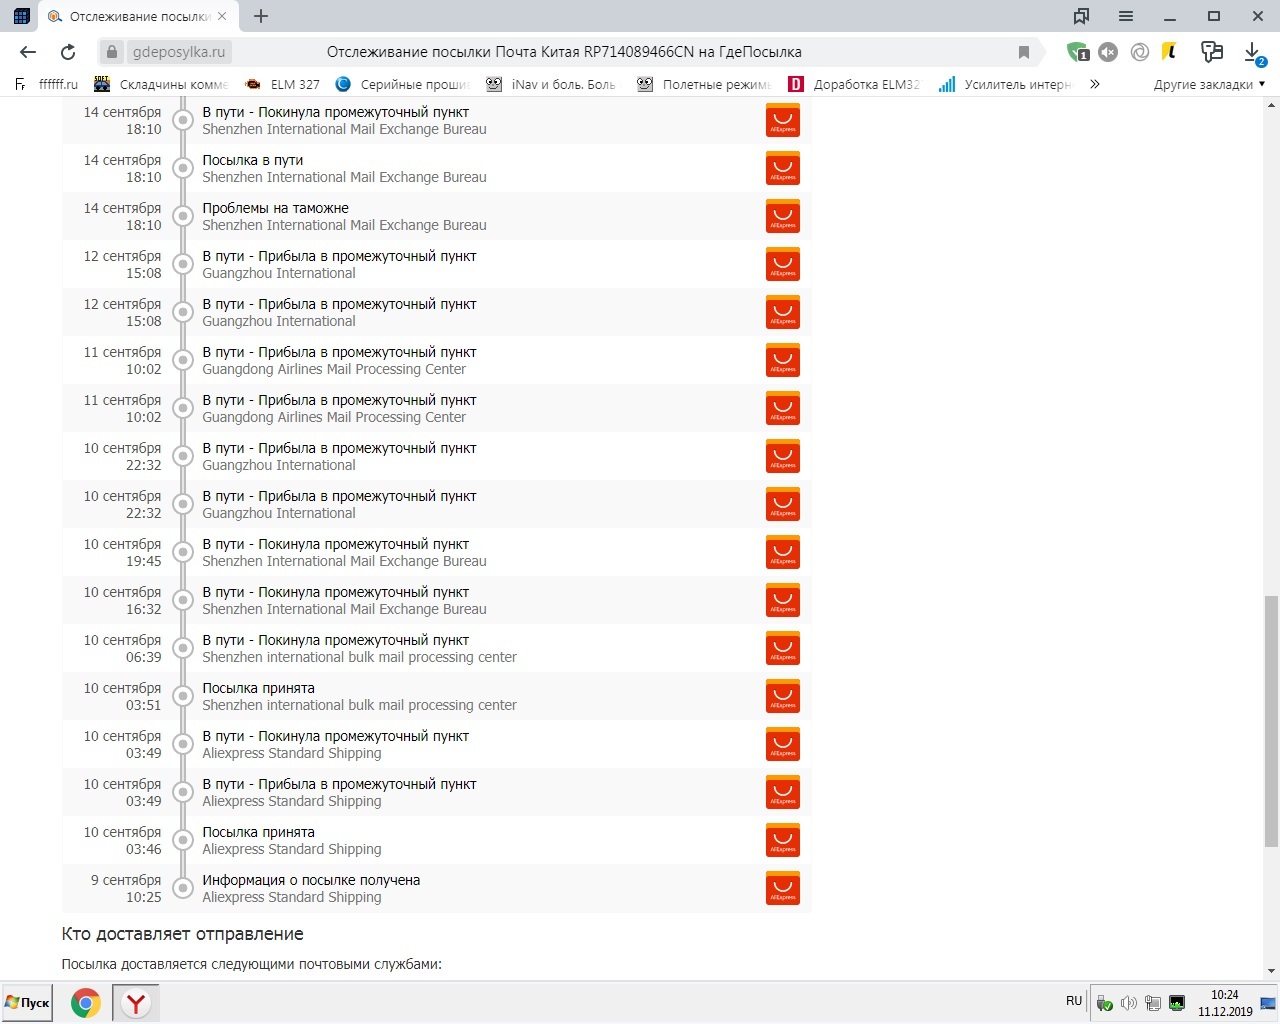Open the Доработка ELM32 bookmark
This screenshot has width=1280, height=1024.
[x=855, y=84]
